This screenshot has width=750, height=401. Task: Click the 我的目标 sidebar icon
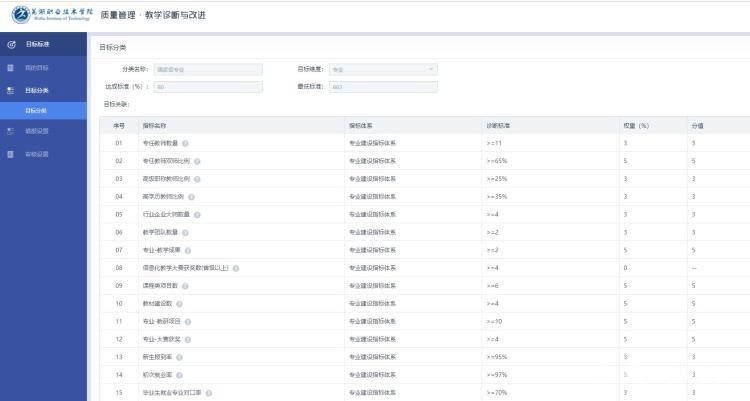11,67
